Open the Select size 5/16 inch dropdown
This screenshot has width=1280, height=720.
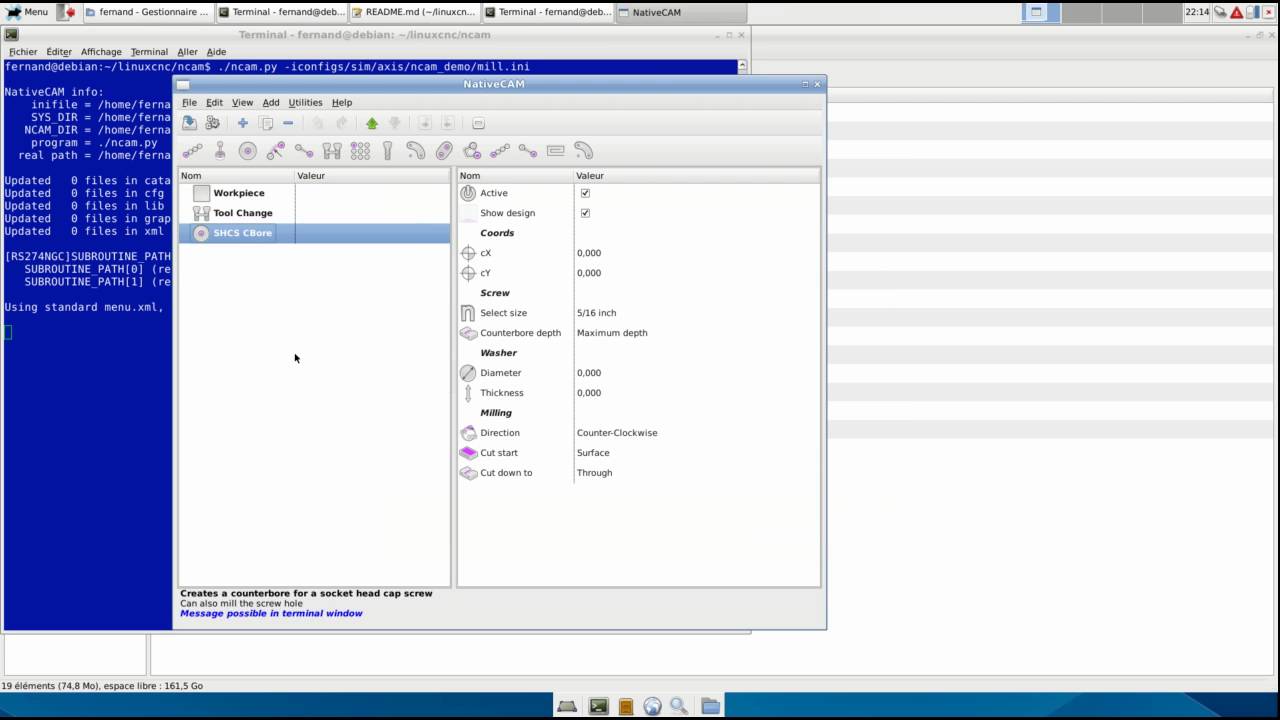point(697,313)
